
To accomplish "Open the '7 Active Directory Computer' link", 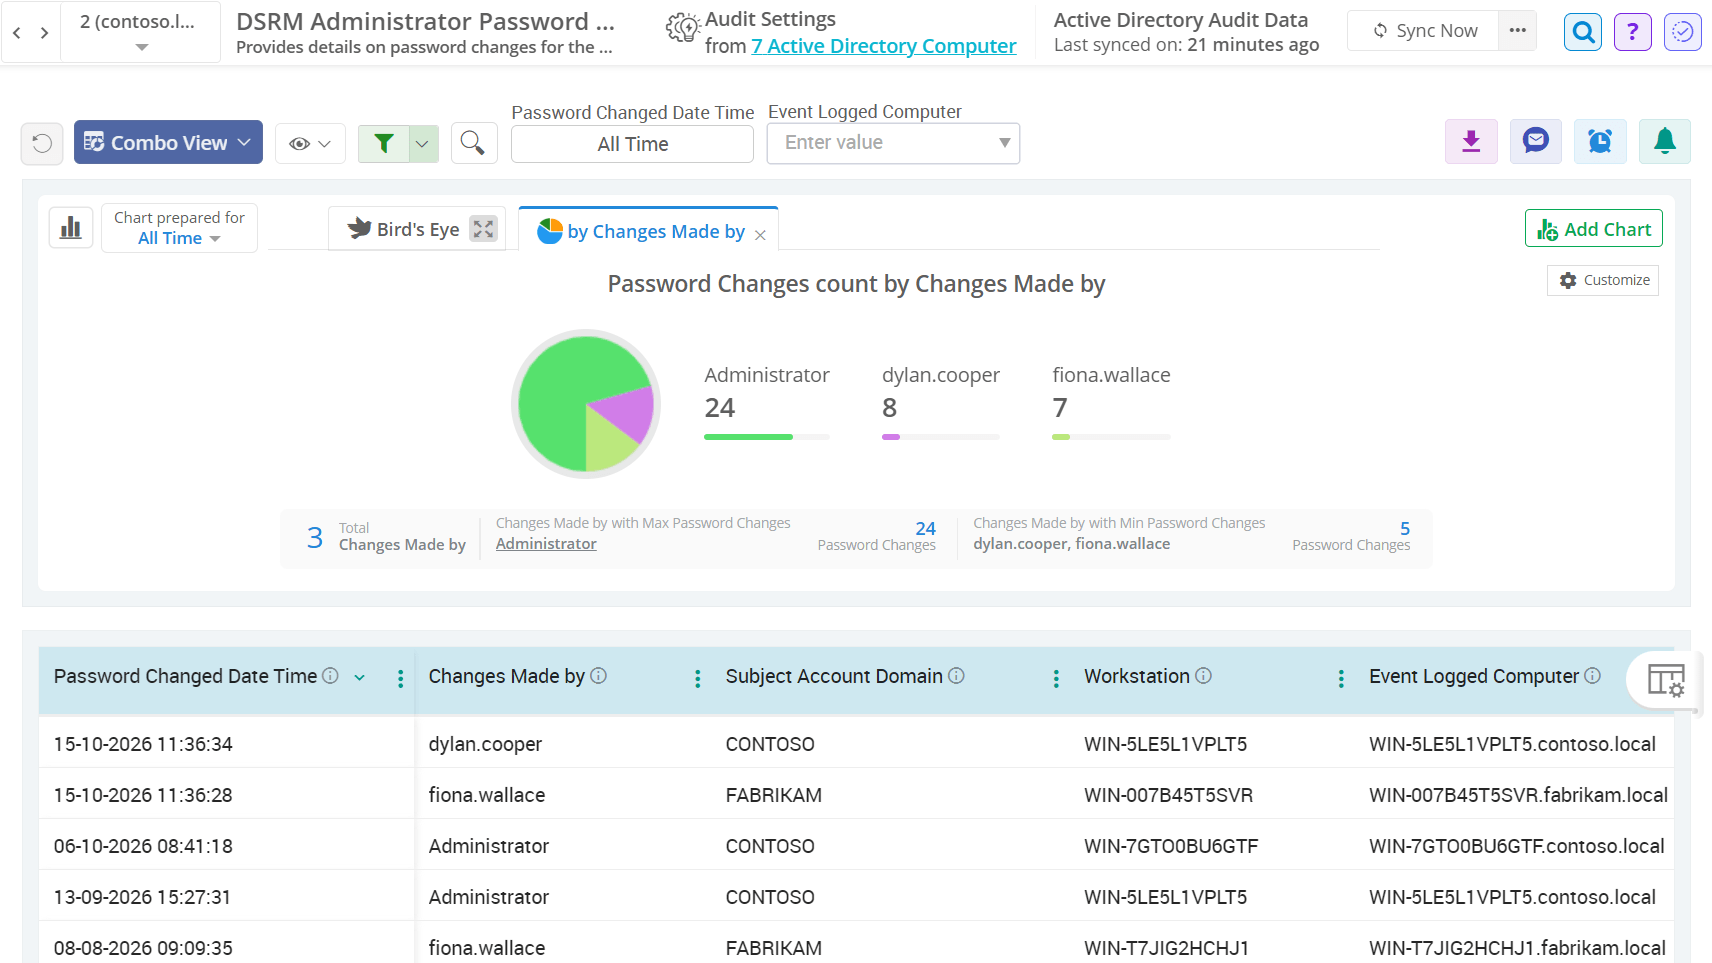I will [x=884, y=46].
